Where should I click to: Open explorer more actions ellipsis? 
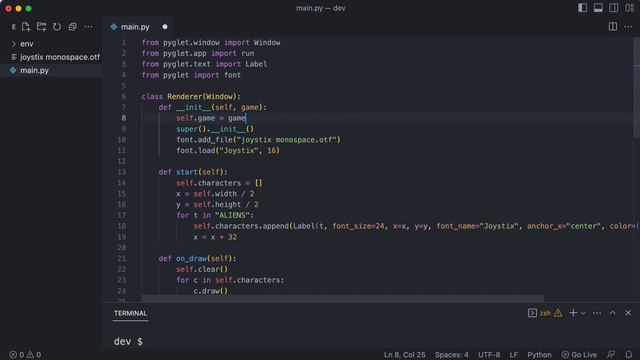coord(88,27)
